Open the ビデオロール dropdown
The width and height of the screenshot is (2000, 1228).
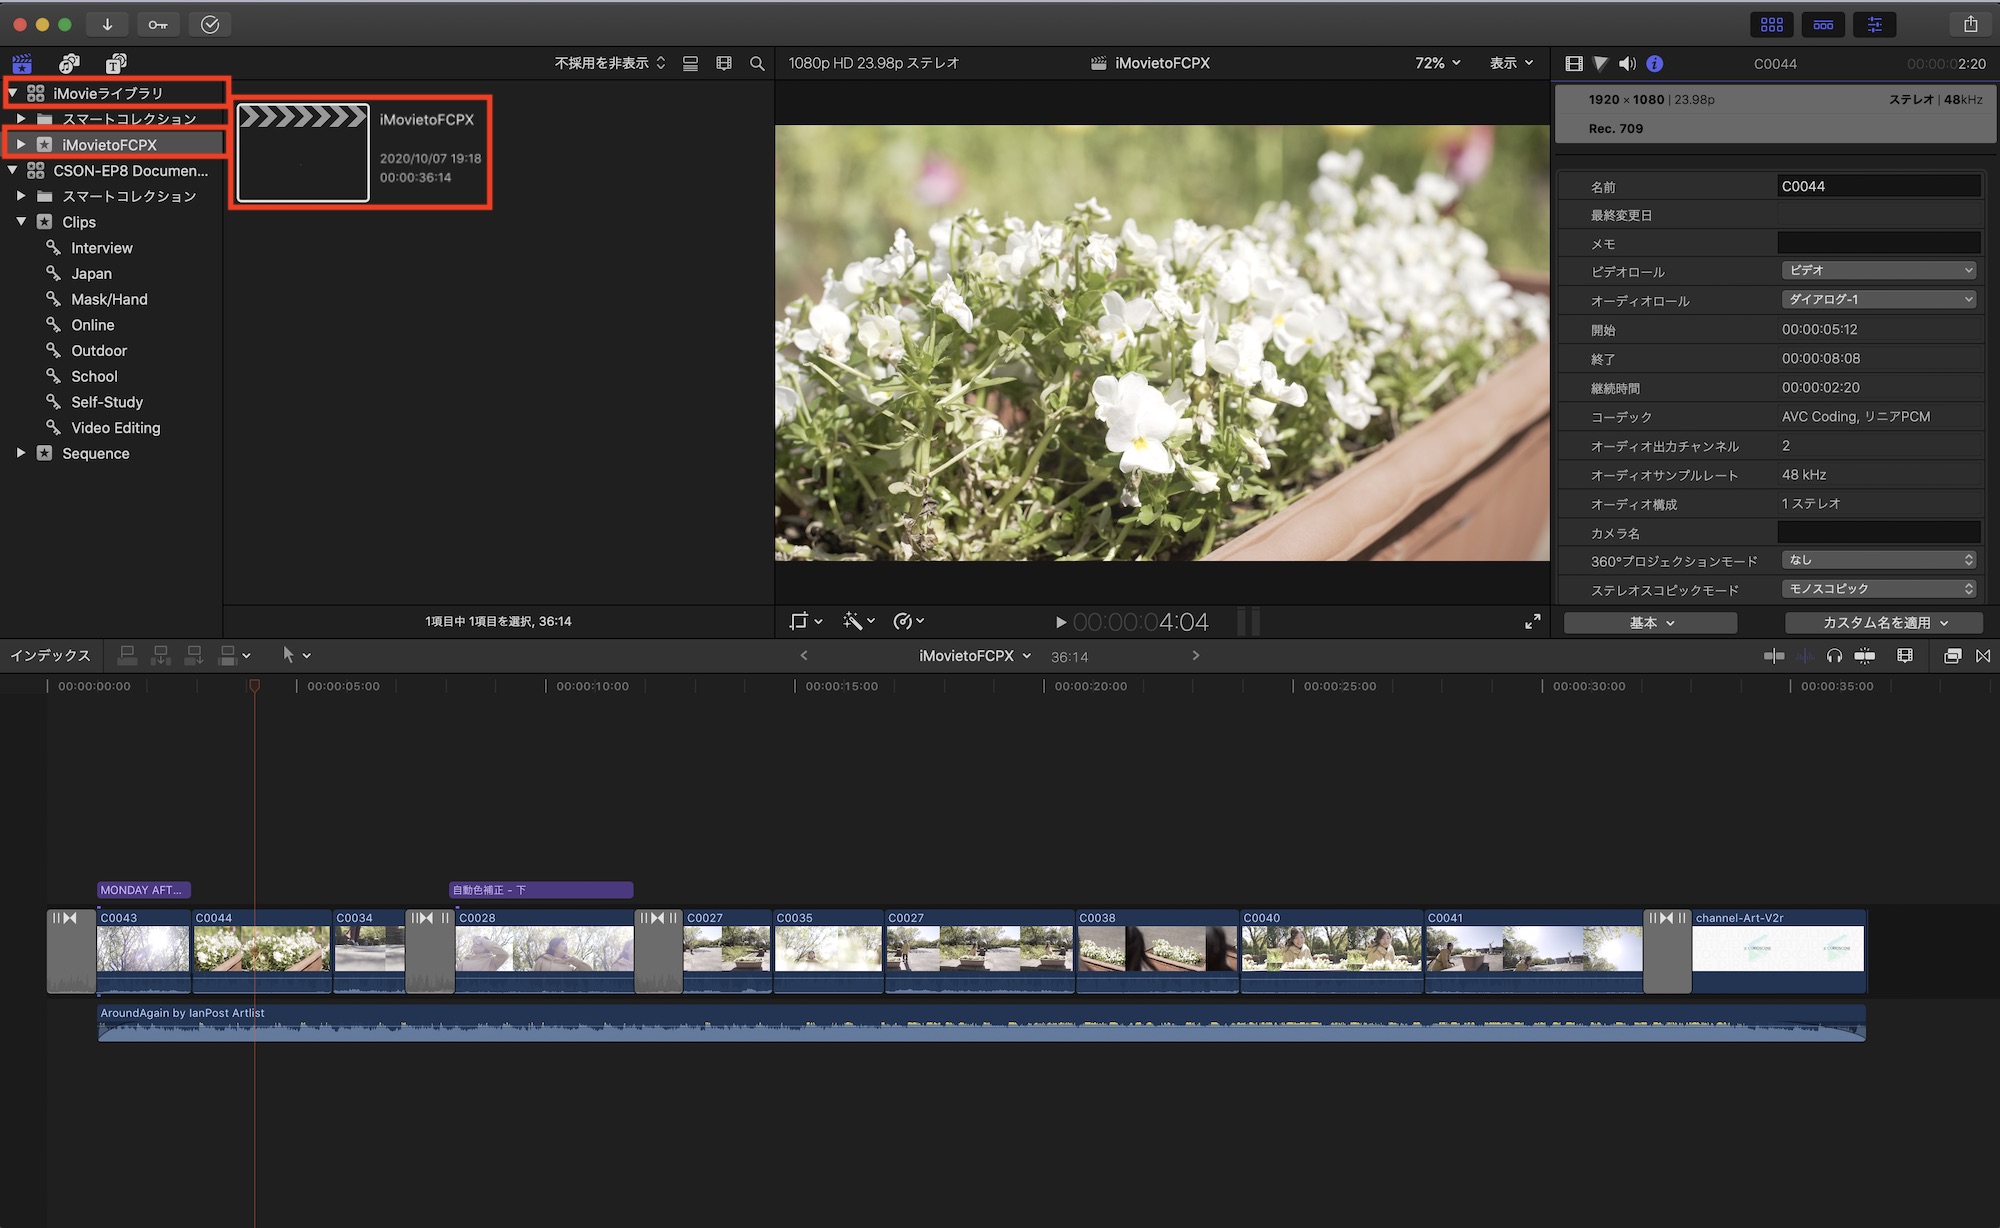click(x=1878, y=271)
